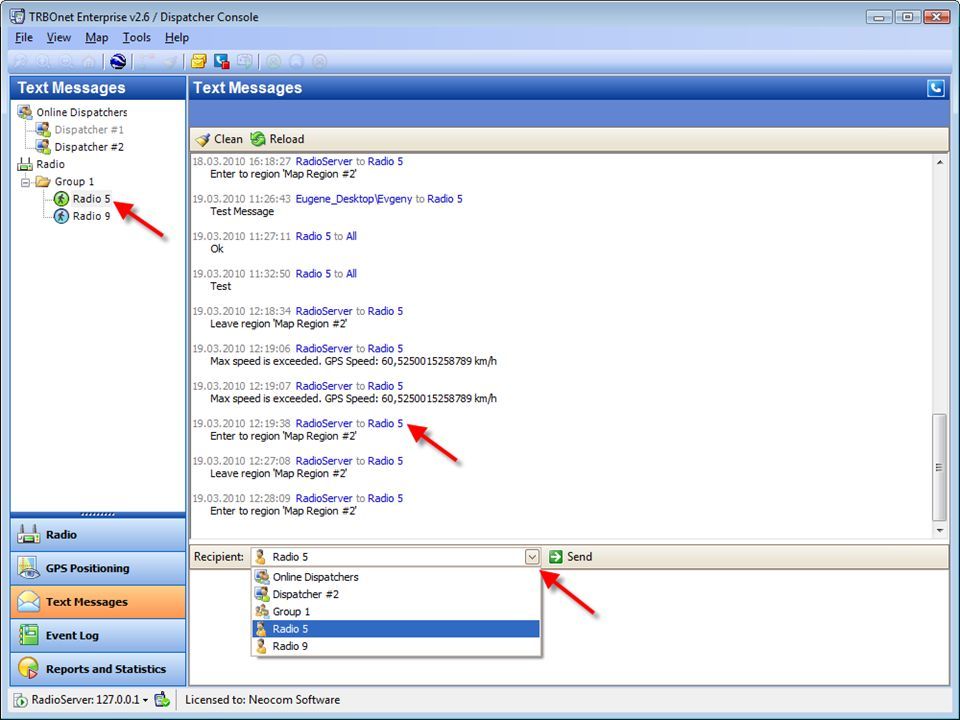Image resolution: width=960 pixels, height=720 pixels.
Task: Click the Send button
Action: click(x=571, y=557)
